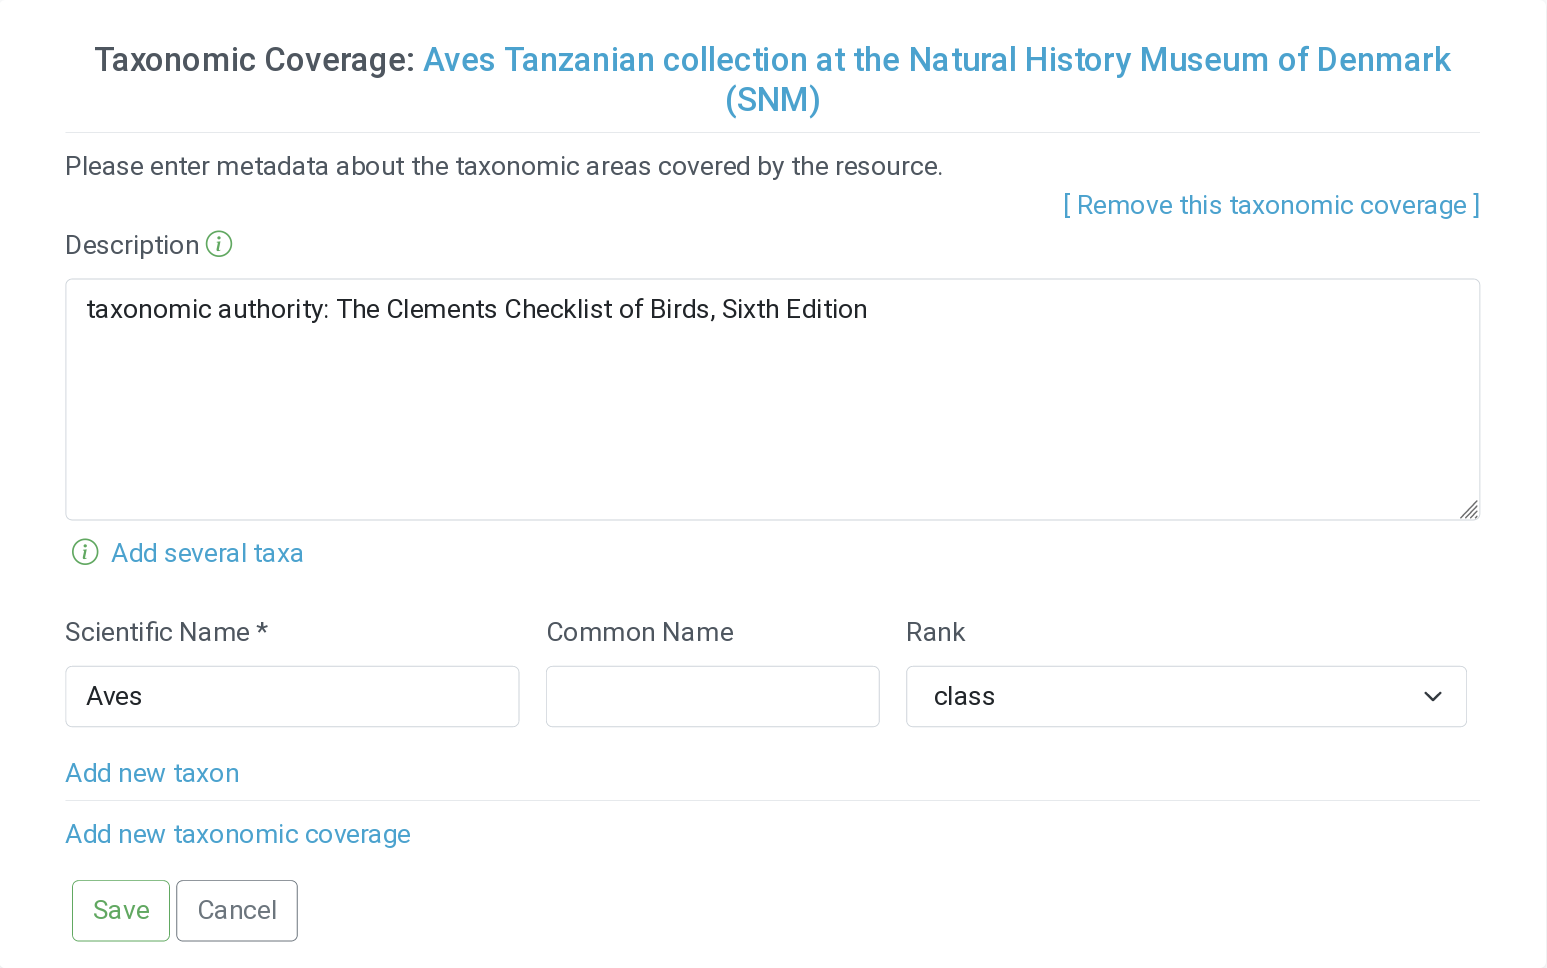Click the Description label text

click(132, 245)
